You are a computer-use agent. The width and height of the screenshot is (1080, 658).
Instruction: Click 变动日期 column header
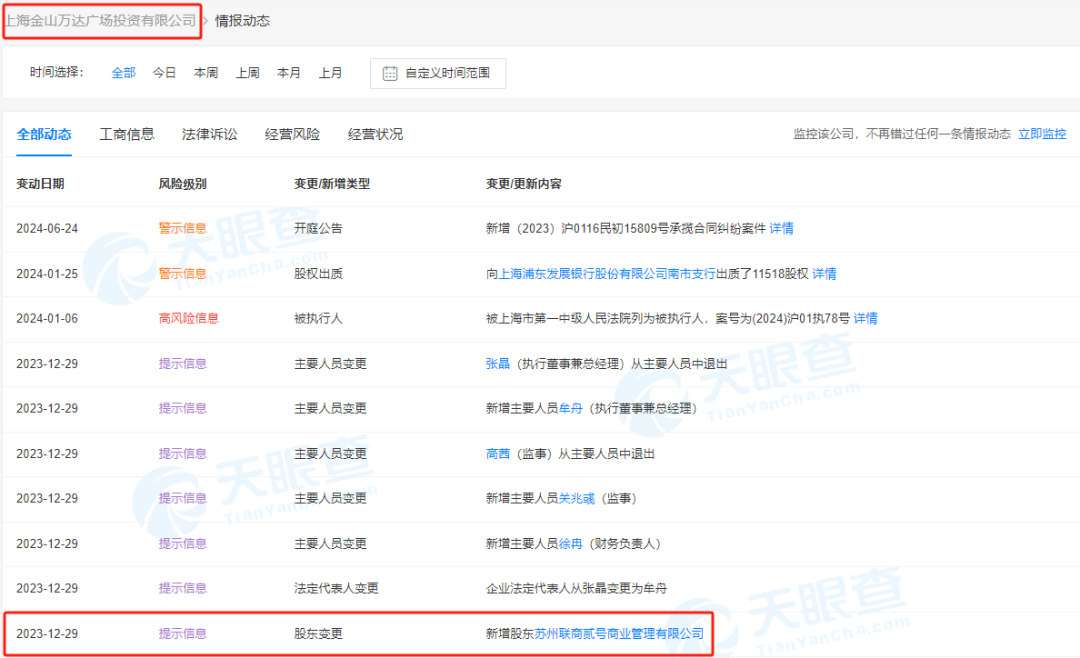[40, 184]
